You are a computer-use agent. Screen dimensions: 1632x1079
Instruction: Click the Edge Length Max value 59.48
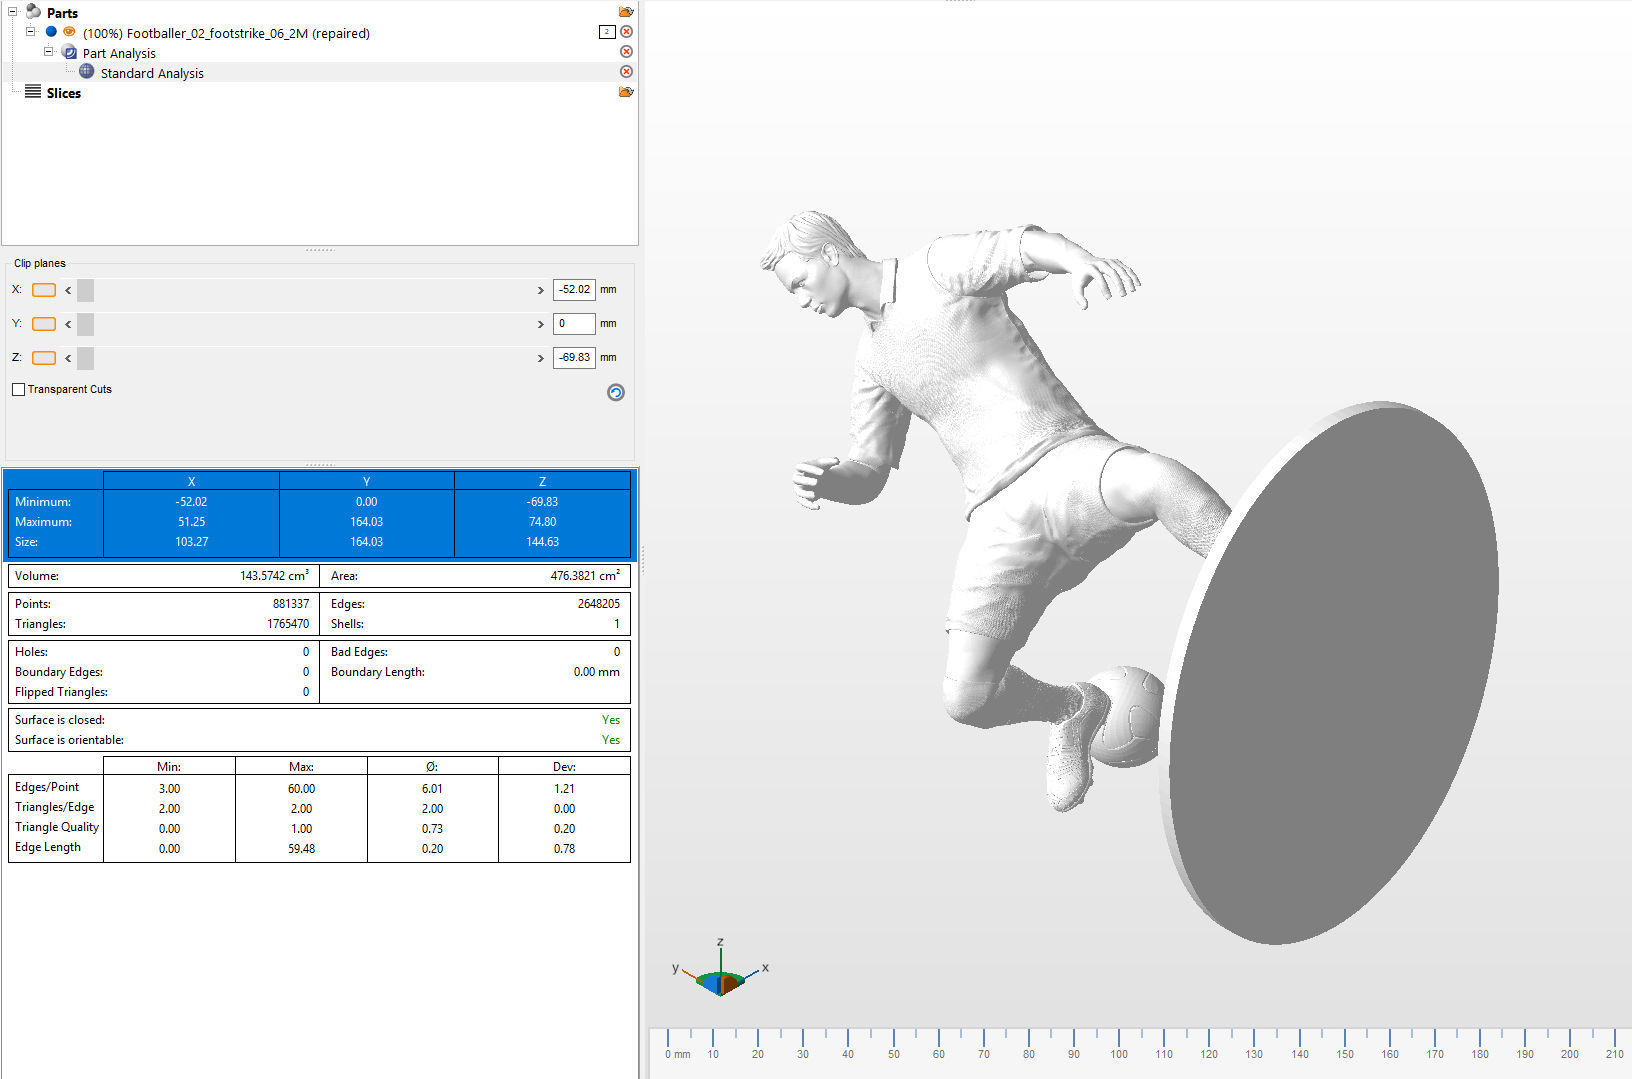click(x=301, y=849)
